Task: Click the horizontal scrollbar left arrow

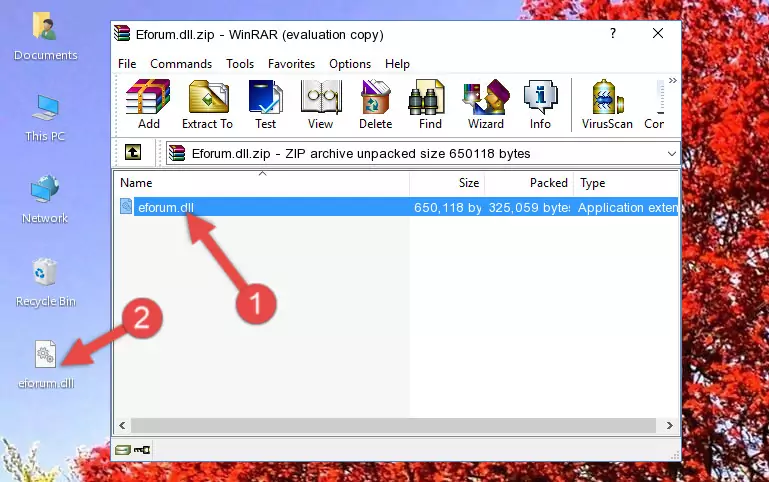Action: coord(123,426)
